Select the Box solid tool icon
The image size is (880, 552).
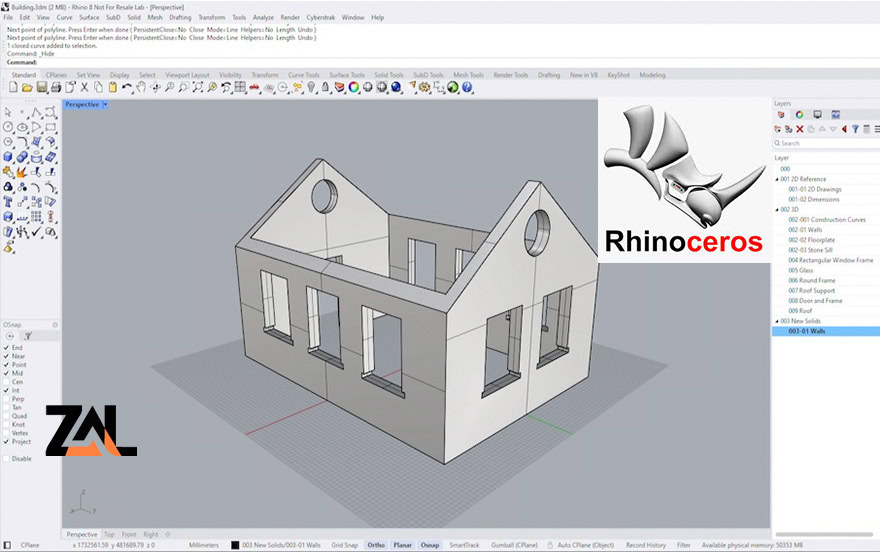tap(8, 156)
